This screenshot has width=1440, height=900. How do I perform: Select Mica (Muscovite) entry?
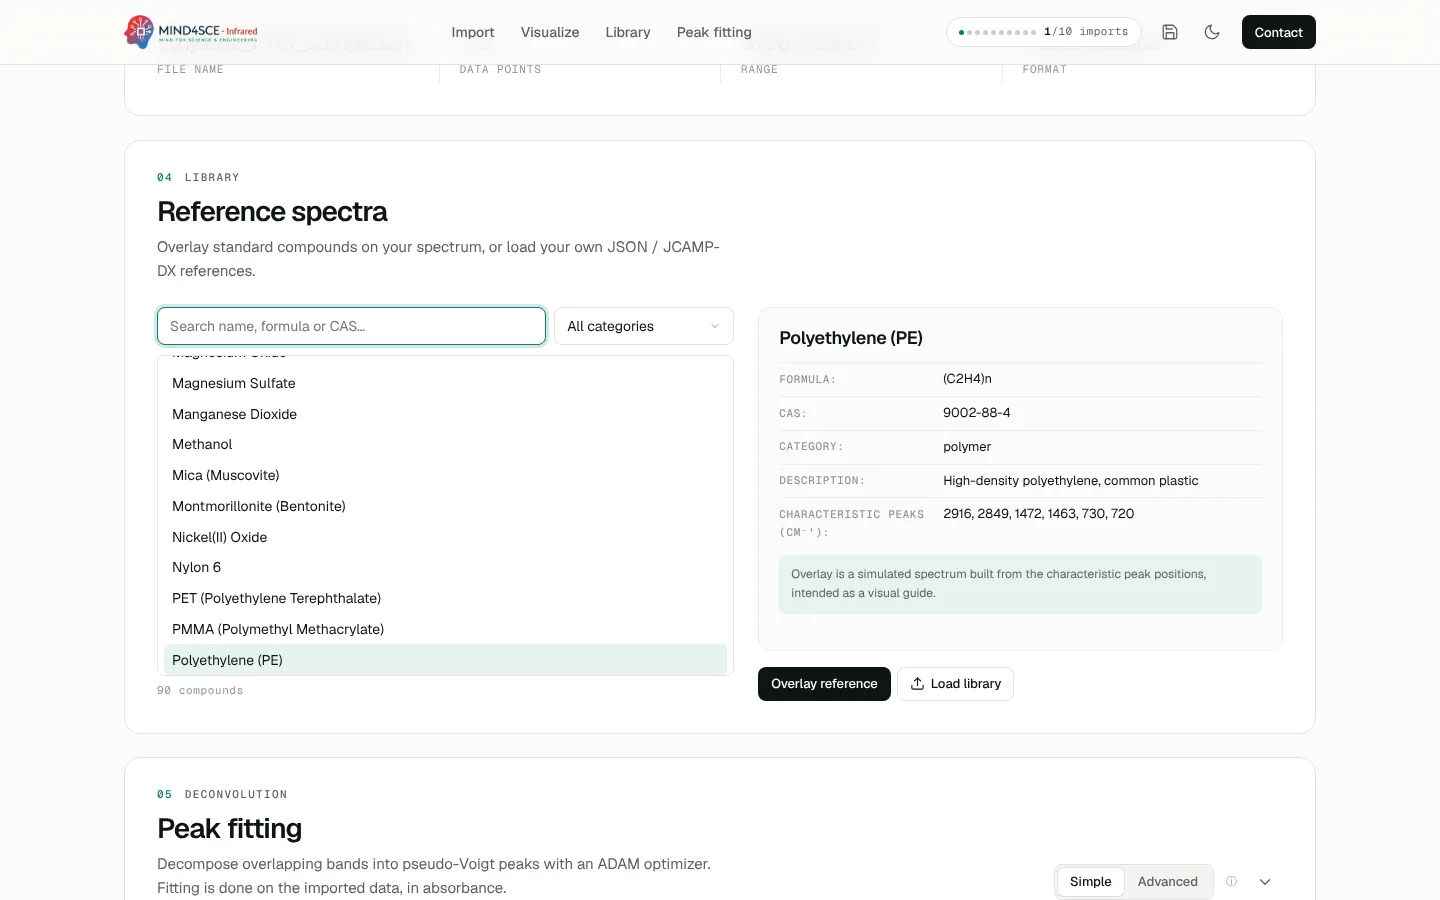pyautogui.click(x=445, y=475)
